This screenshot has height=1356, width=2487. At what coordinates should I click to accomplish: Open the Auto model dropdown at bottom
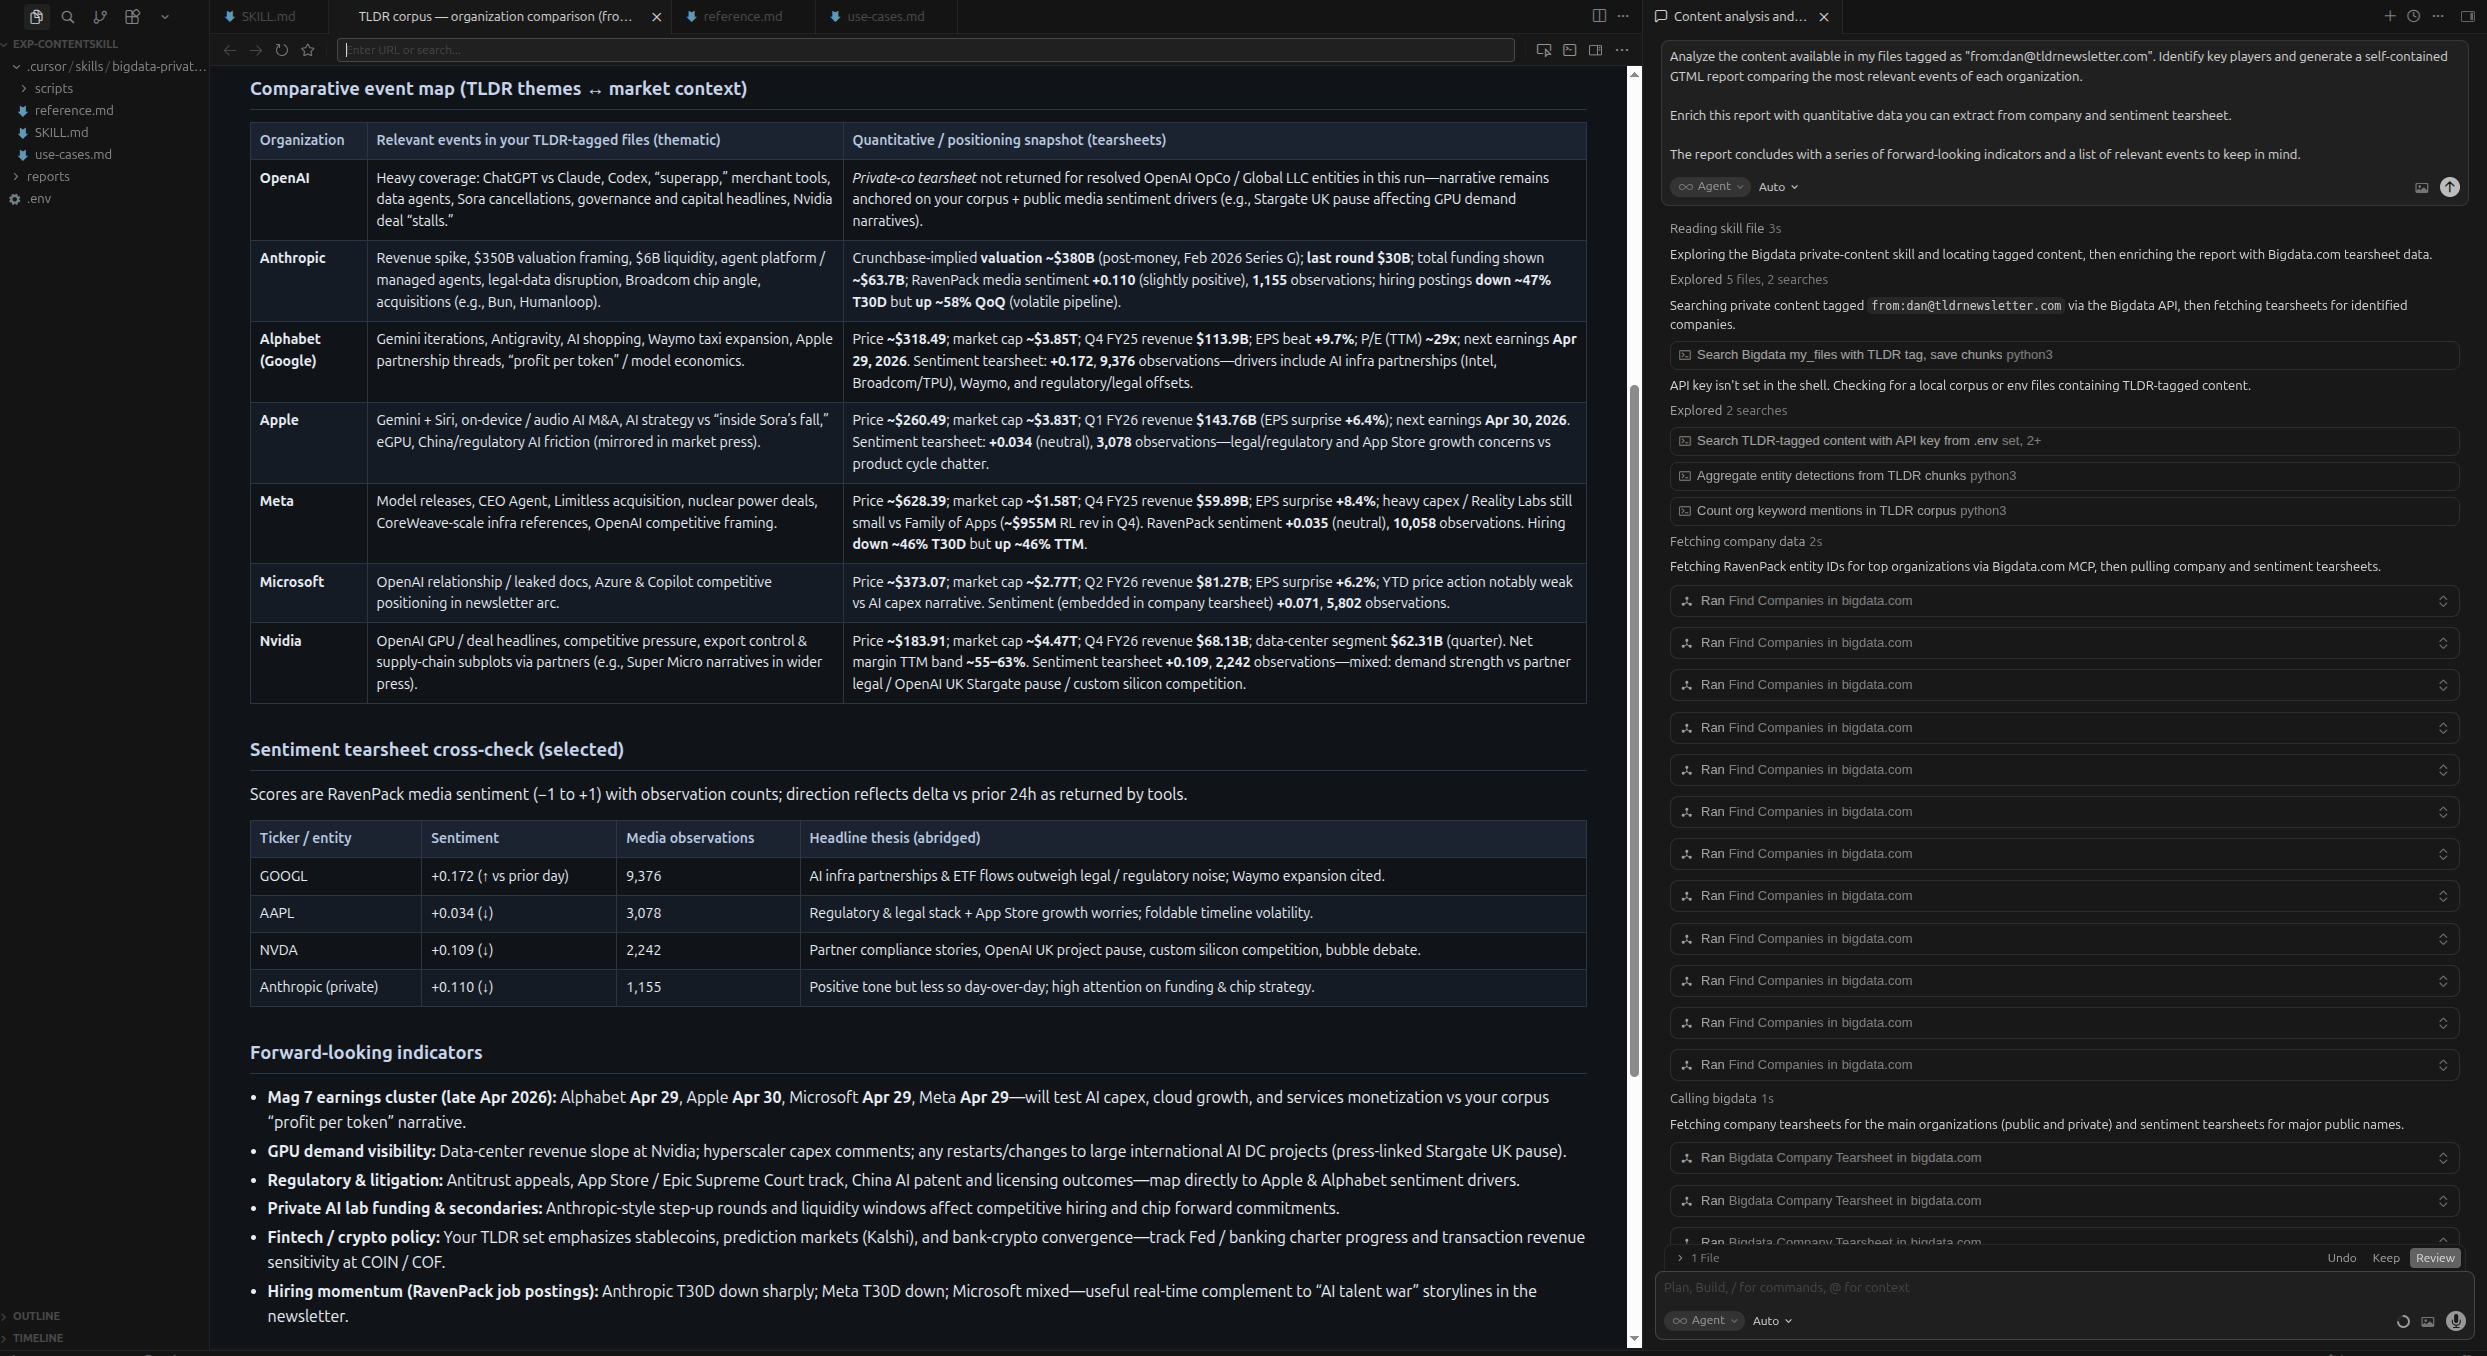1772,1321
